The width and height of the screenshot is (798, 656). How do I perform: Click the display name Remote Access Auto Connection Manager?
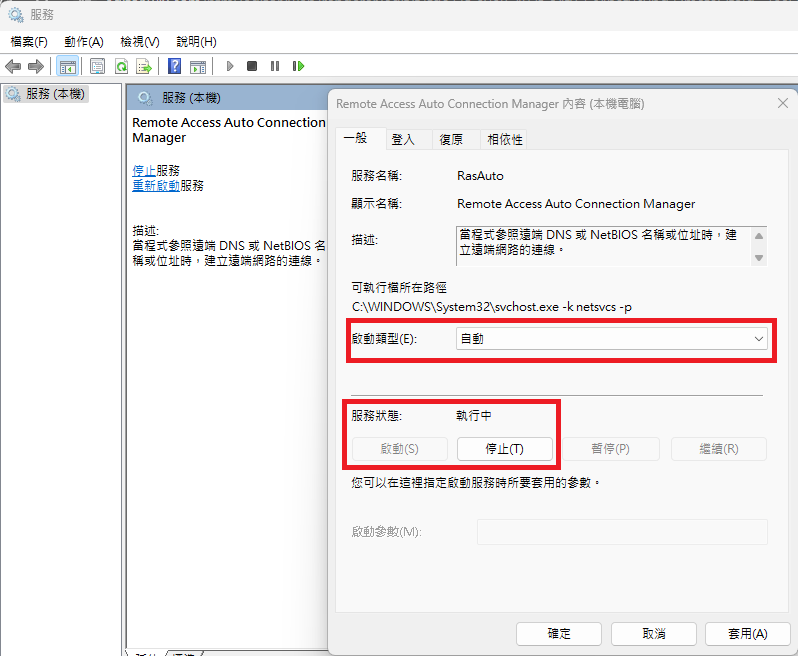(576, 204)
